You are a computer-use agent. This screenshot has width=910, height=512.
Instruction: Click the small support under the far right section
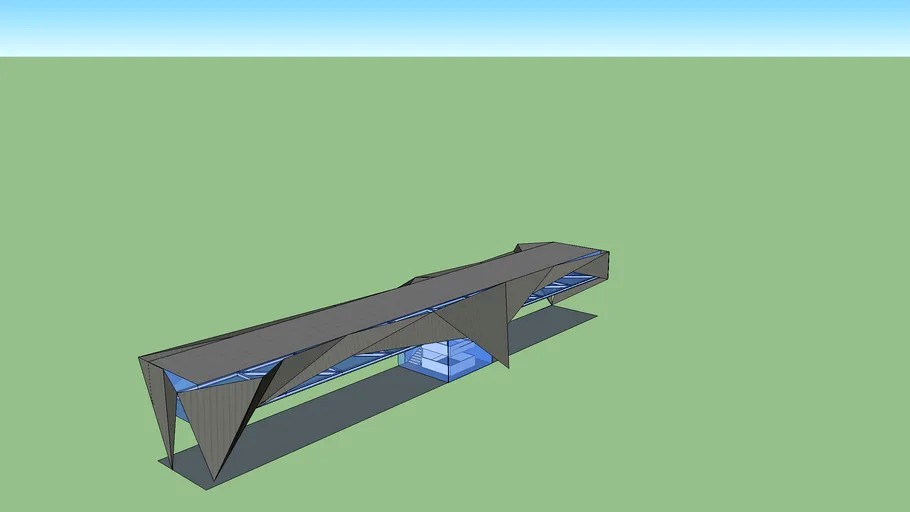(x=551, y=300)
